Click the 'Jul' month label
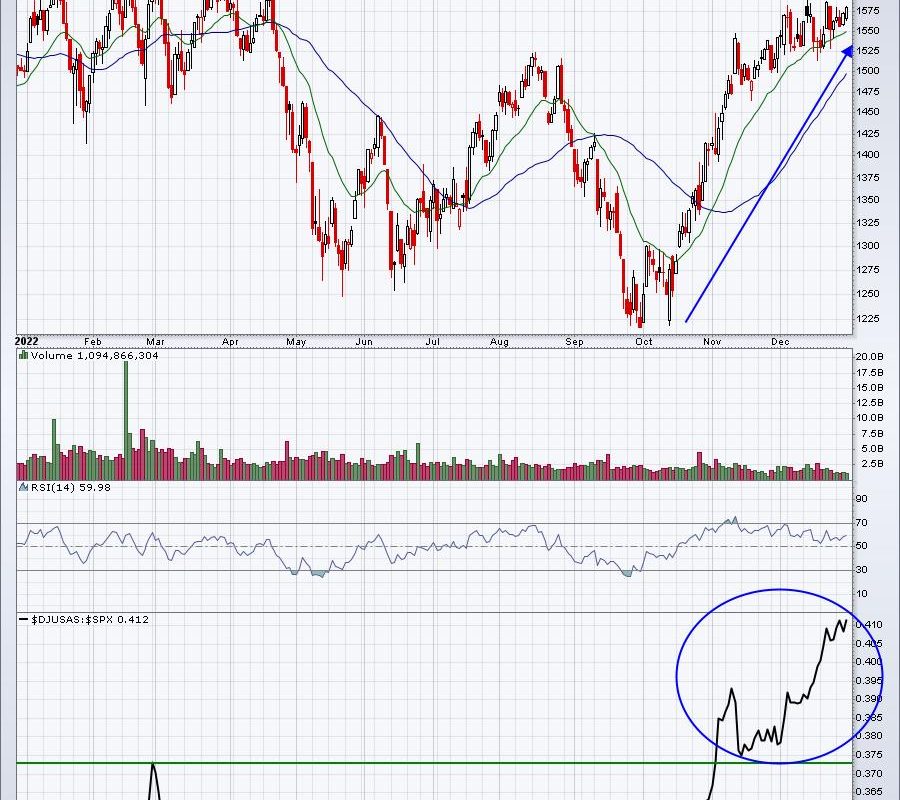The image size is (900, 800). click(432, 341)
